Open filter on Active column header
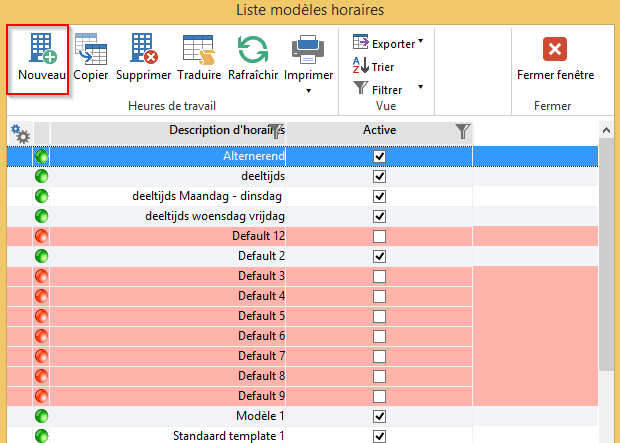 click(x=461, y=131)
